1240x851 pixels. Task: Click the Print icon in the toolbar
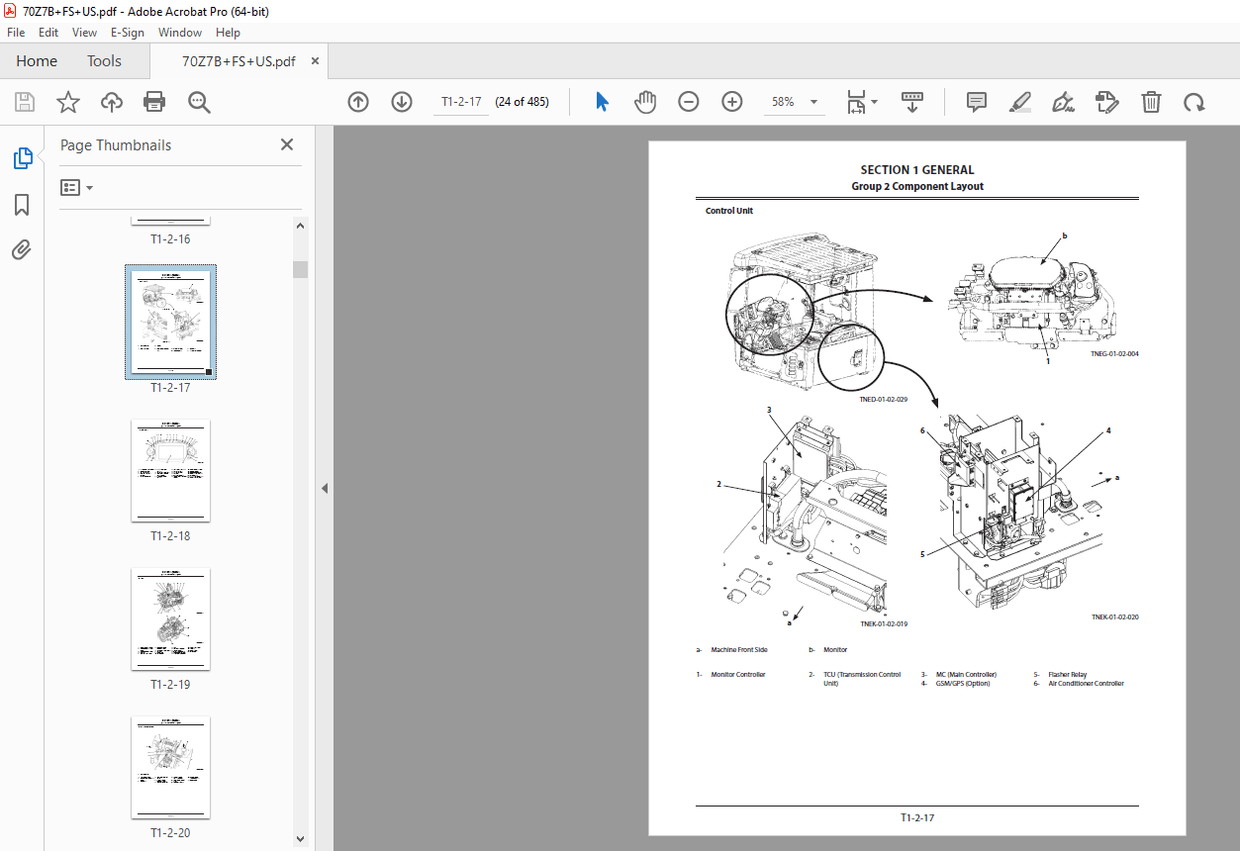pos(154,101)
